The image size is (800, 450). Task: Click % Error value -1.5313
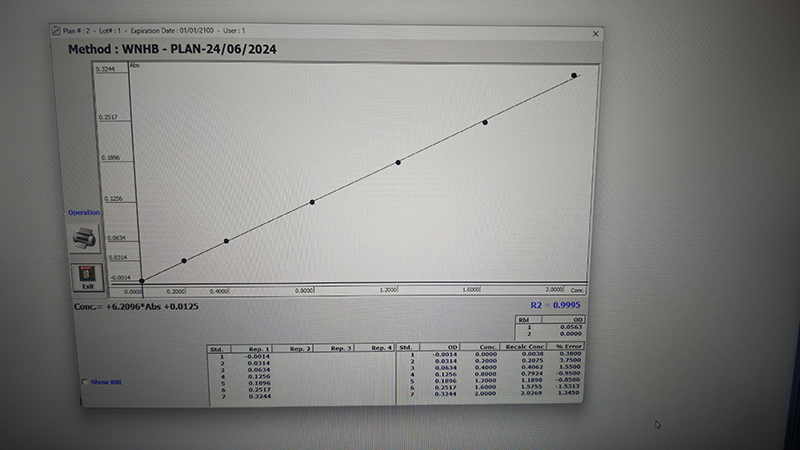point(568,386)
